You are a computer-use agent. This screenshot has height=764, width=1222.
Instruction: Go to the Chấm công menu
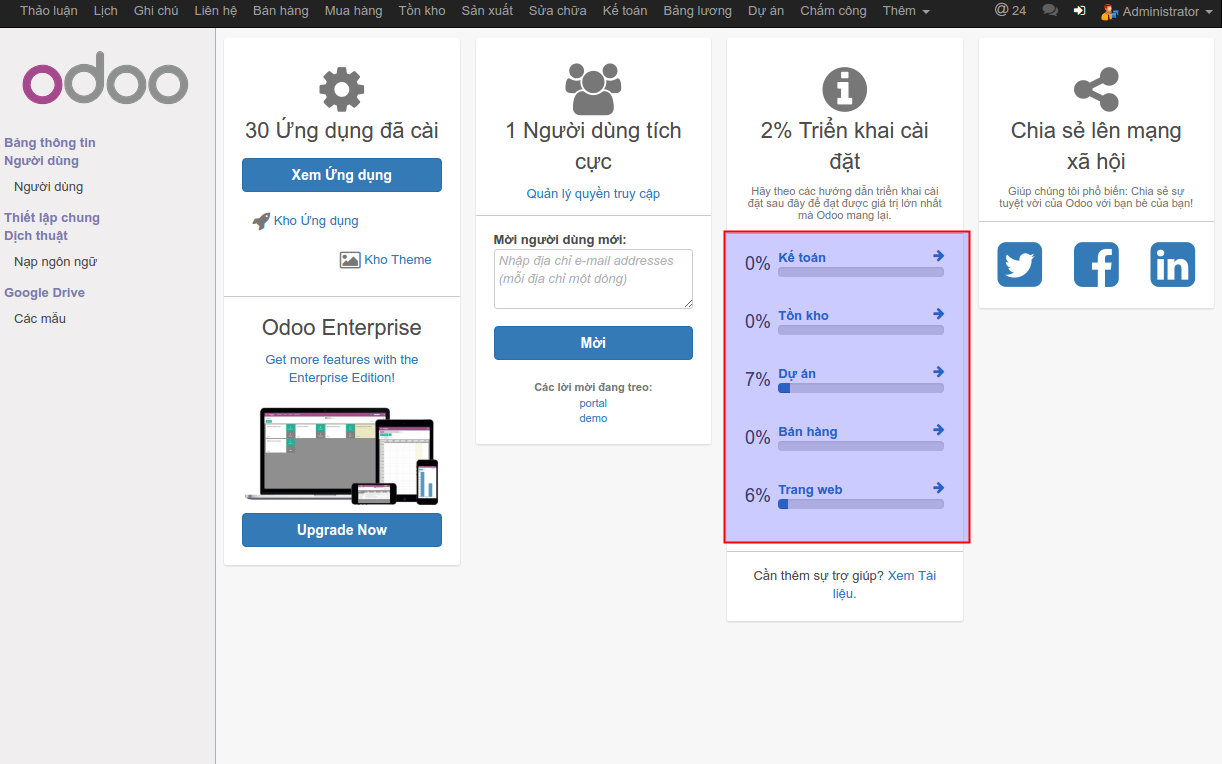tap(834, 11)
